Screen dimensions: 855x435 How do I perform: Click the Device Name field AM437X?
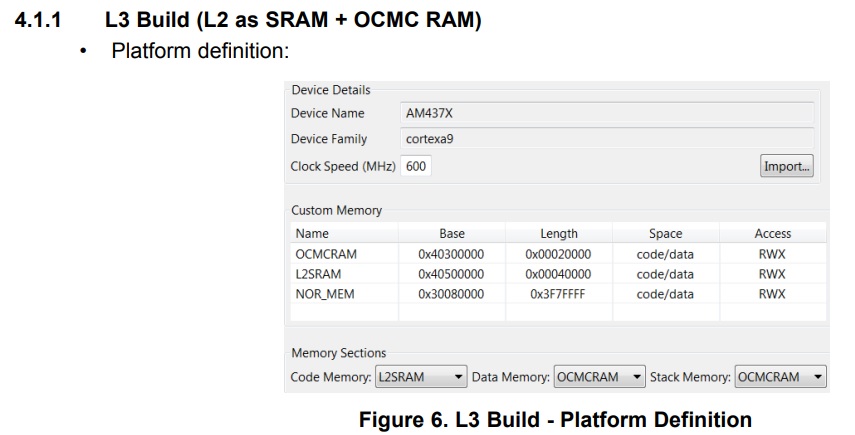click(x=606, y=113)
